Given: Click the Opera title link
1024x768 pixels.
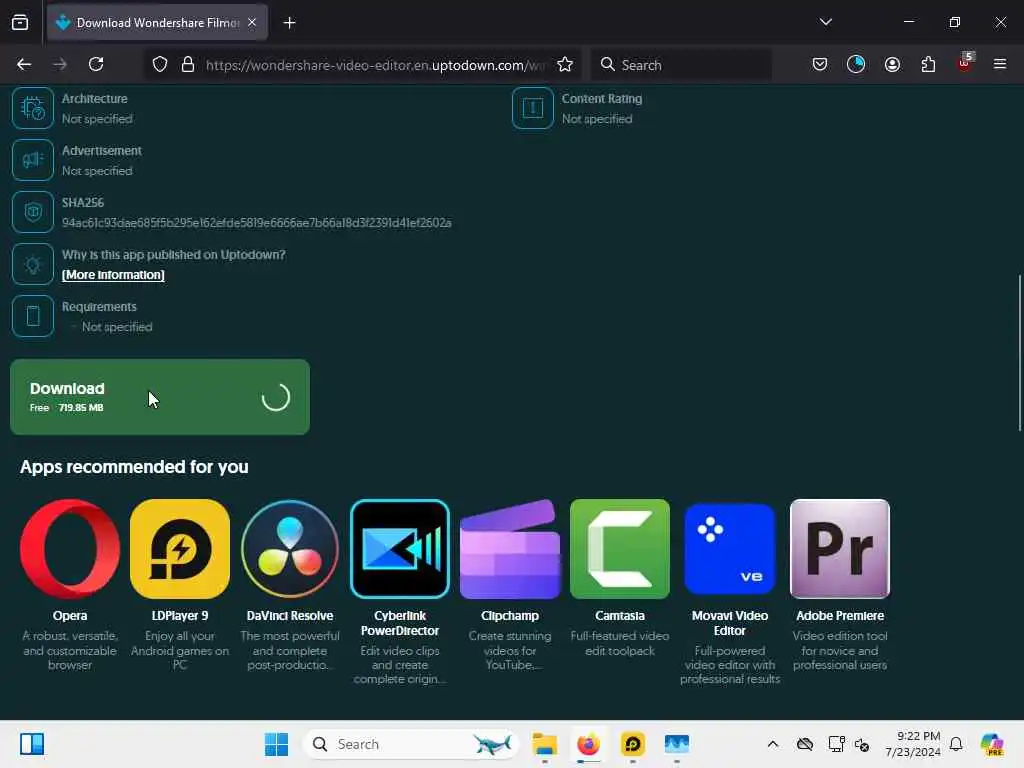Looking at the screenshot, I should click(x=70, y=616).
